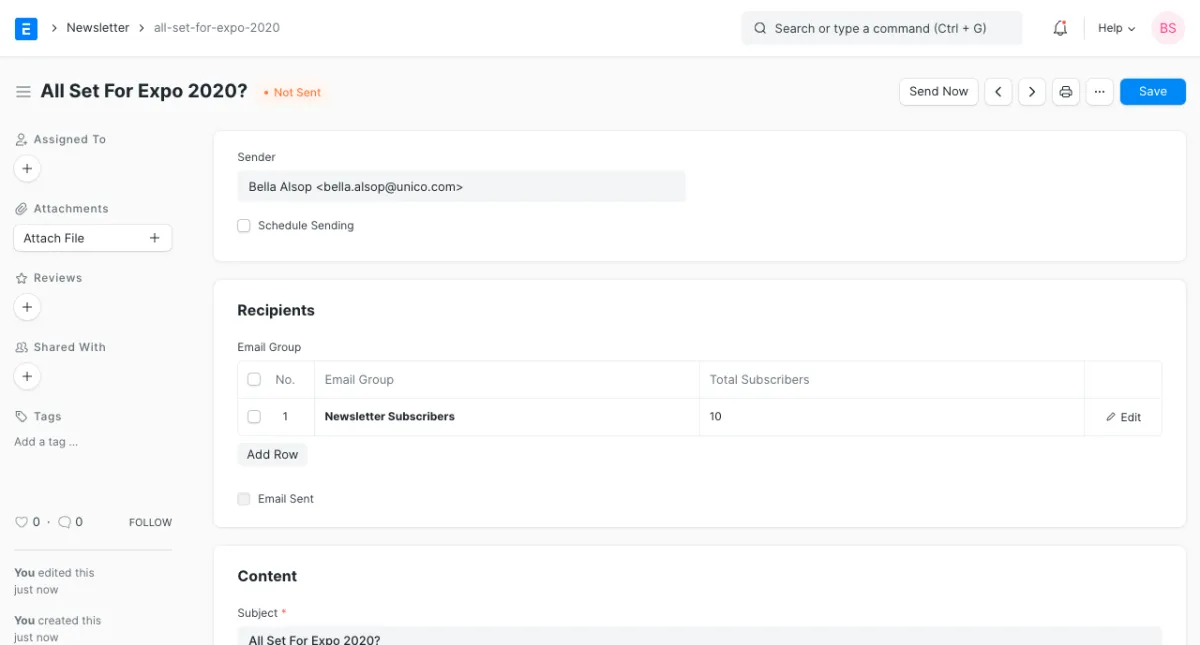Like this document with the heart
This screenshot has width=1200, height=645.
[21, 522]
